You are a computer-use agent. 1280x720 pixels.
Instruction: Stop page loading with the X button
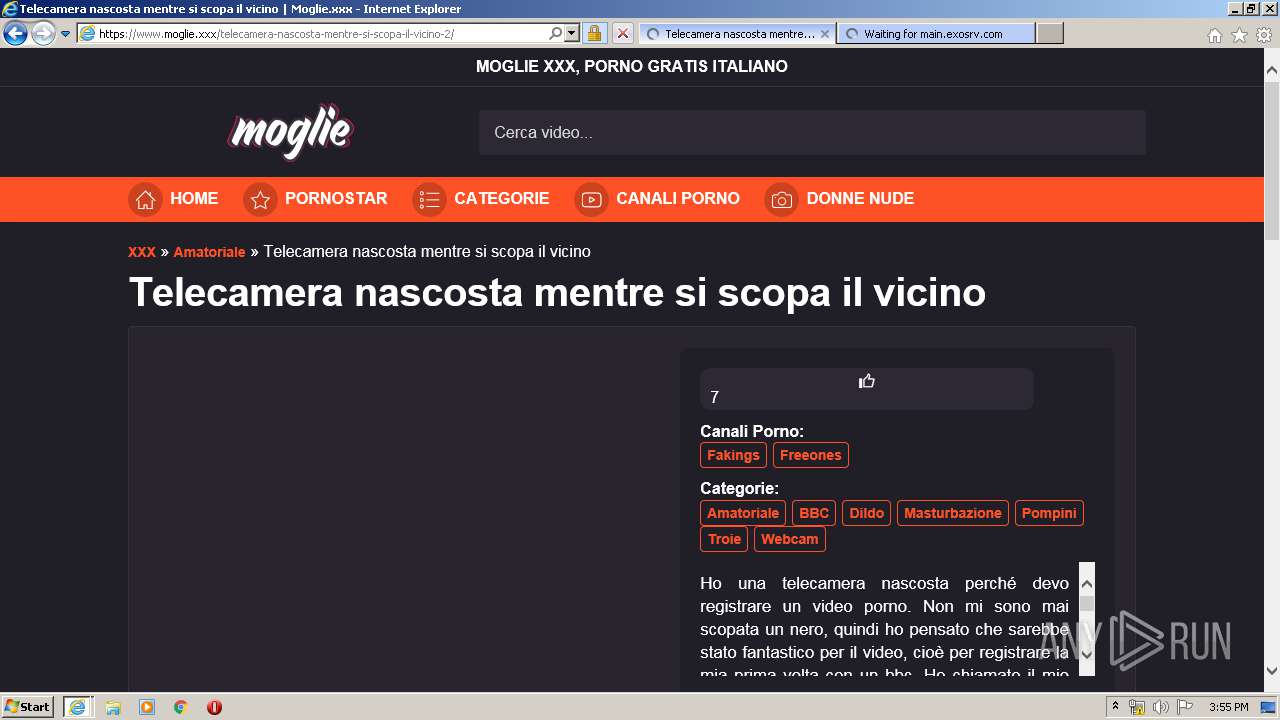(622, 33)
